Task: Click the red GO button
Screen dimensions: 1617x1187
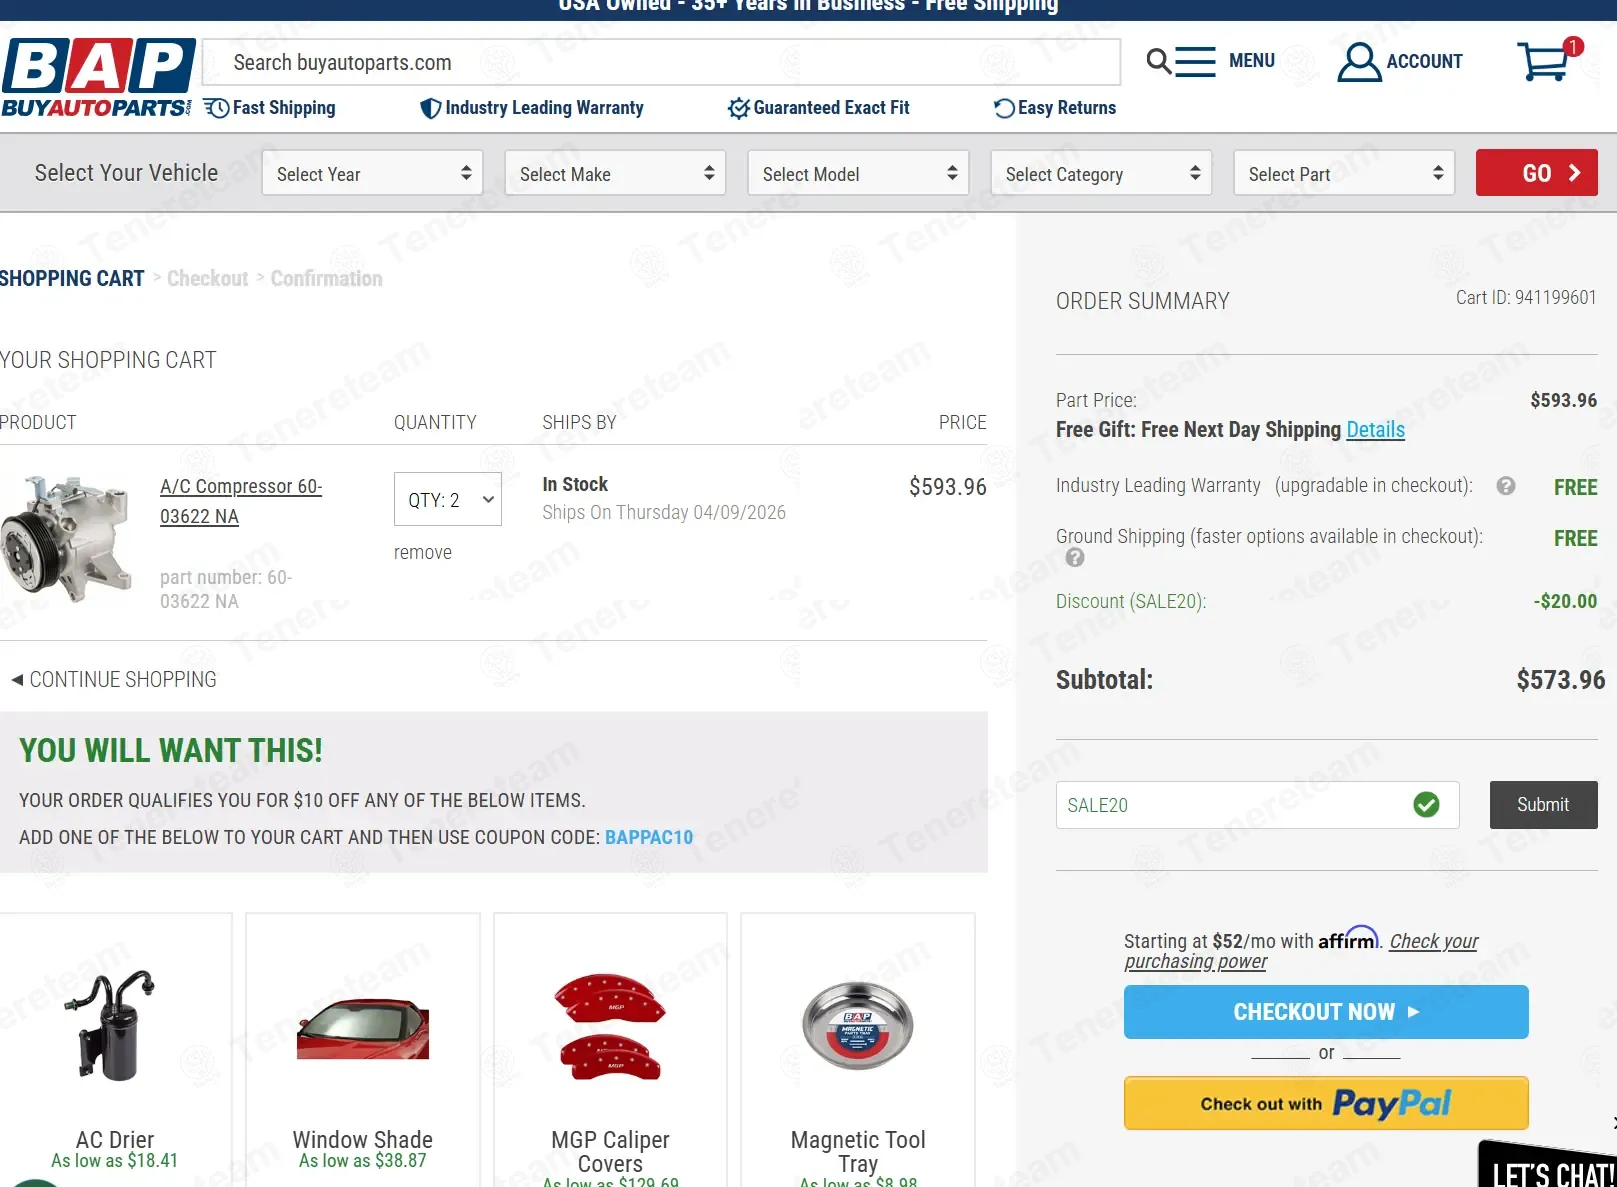Action: (x=1537, y=173)
